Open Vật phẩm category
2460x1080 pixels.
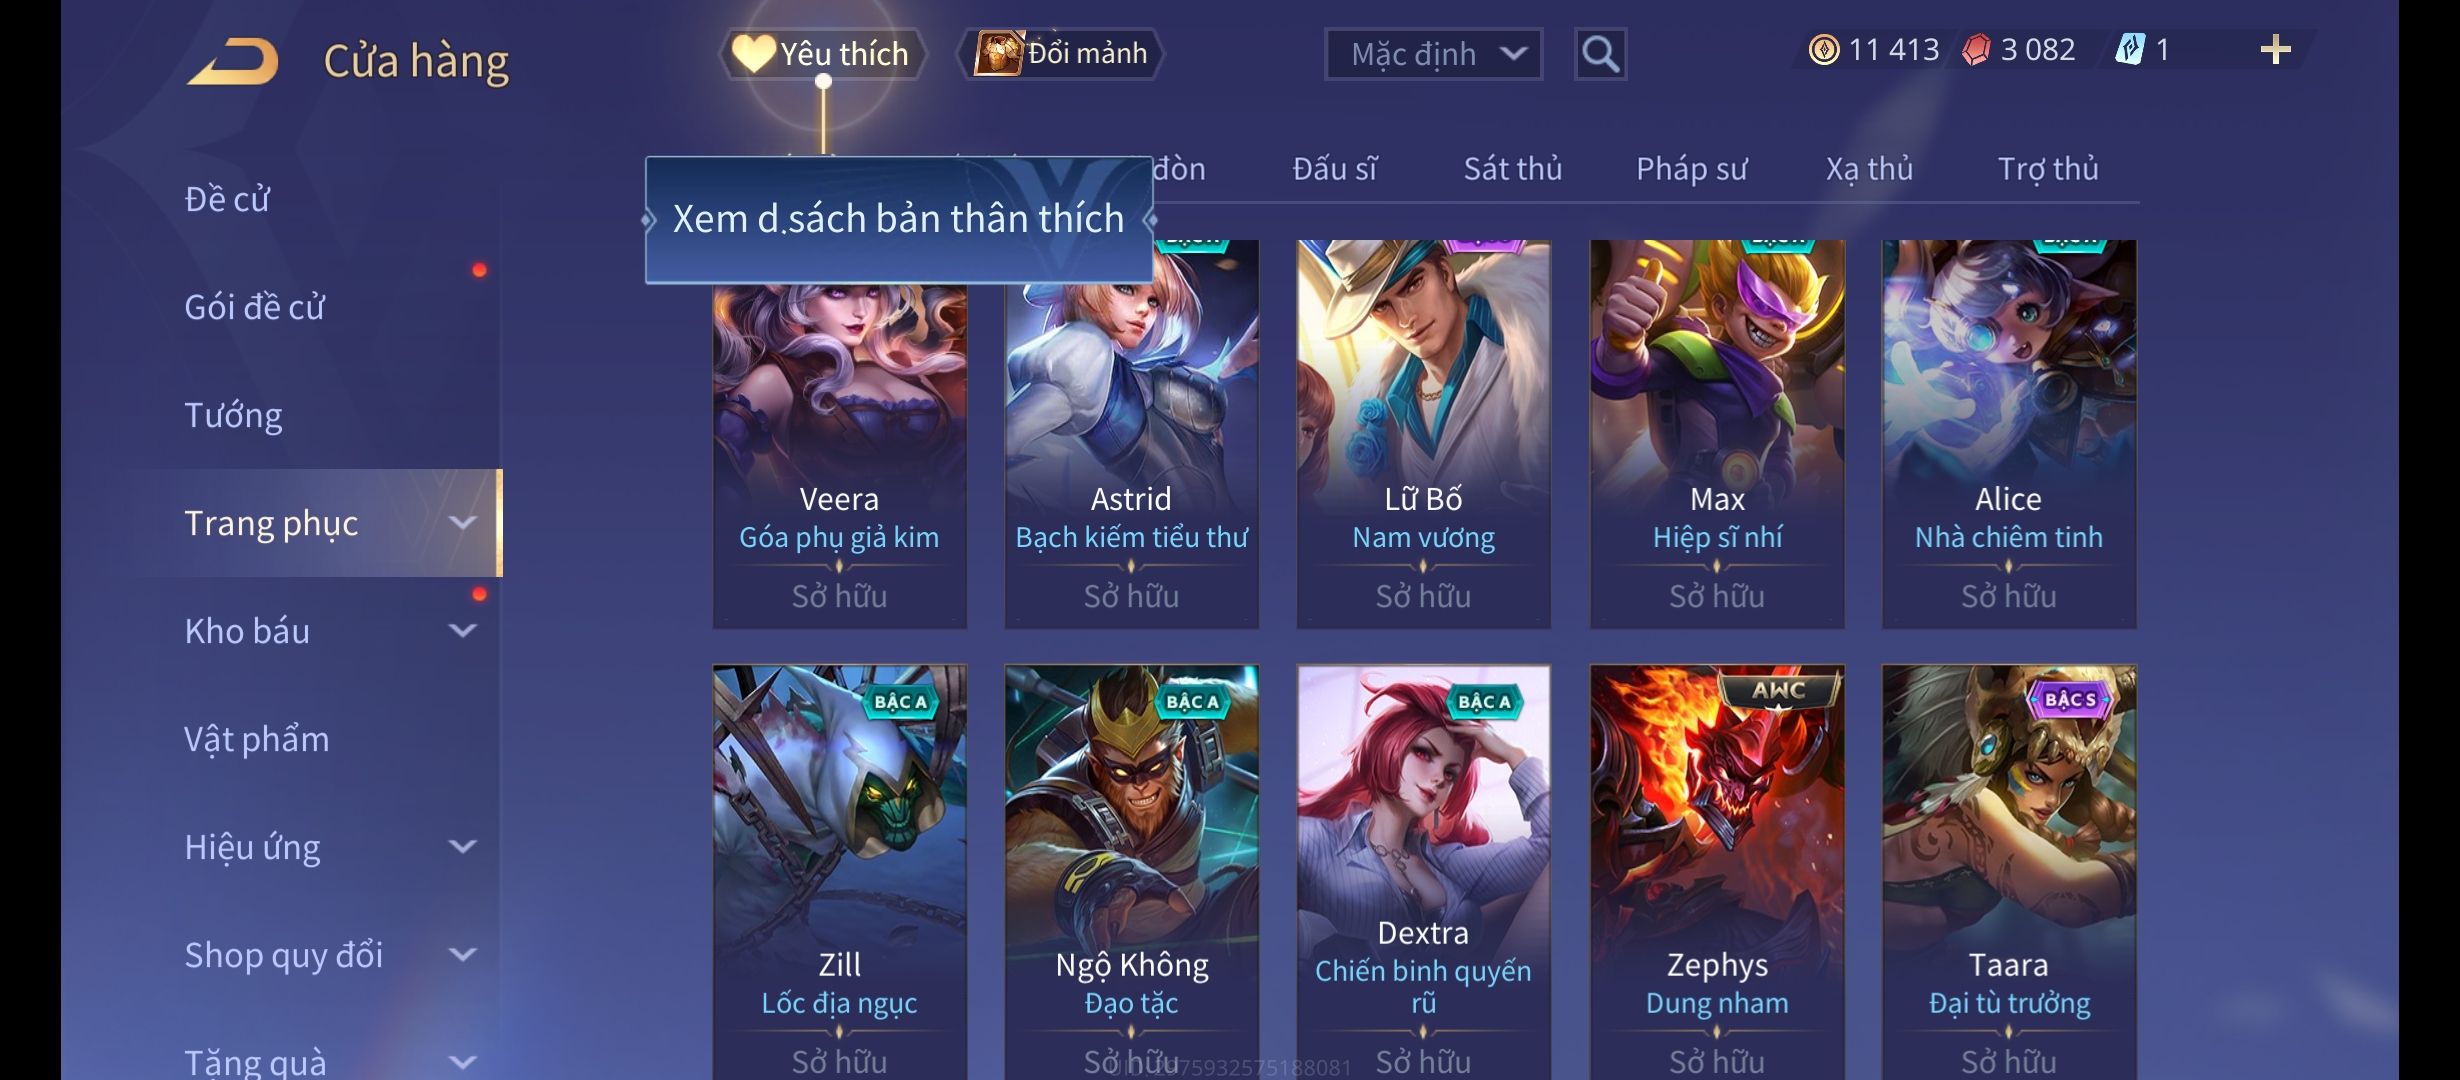[257, 739]
